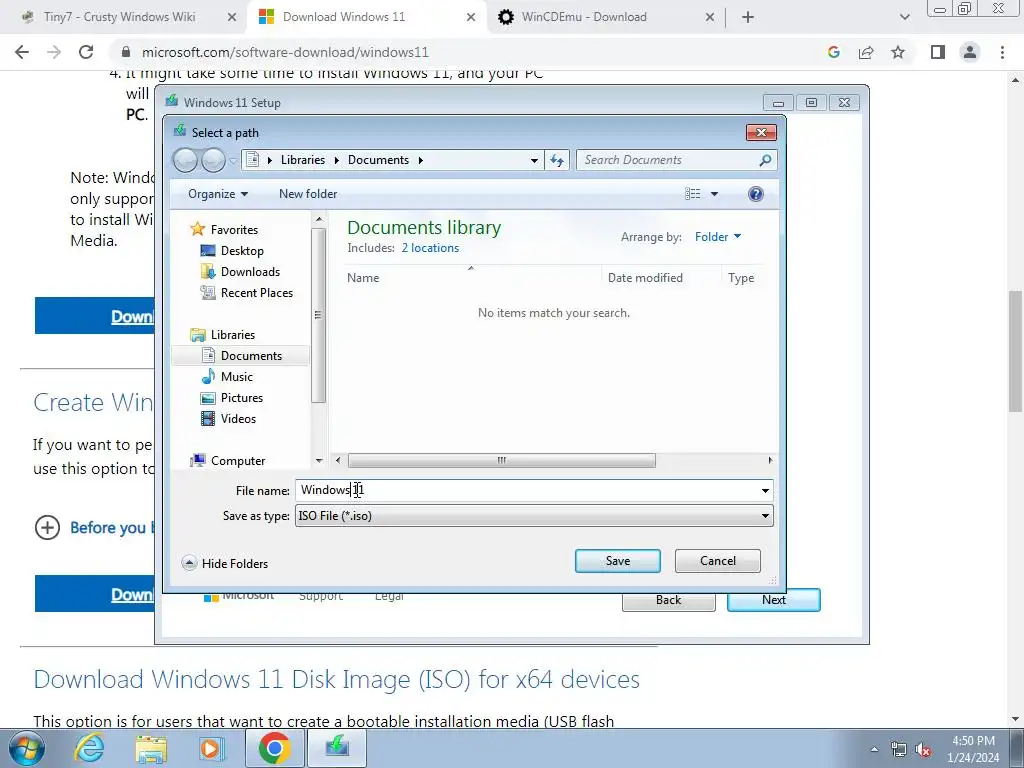Screen dimensions: 1024x768
Task: Click the refresh icon in path bar
Action: (x=557, y=160)
